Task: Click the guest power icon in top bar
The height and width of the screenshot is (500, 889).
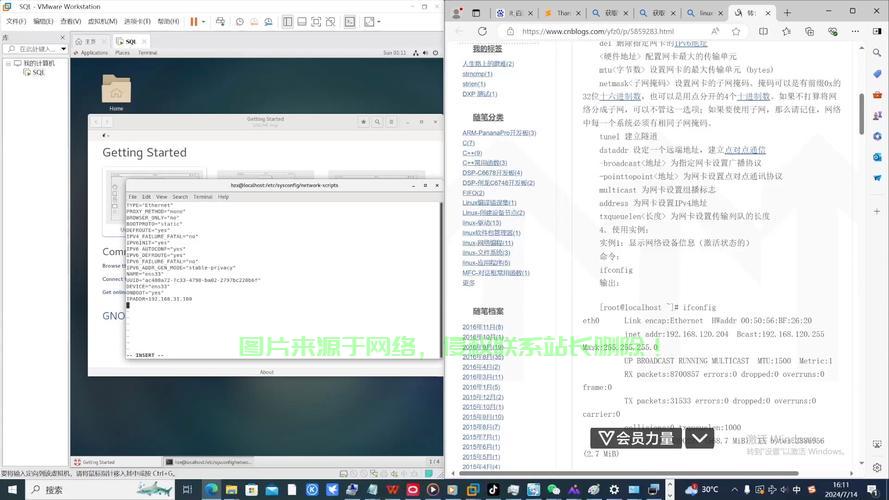Action: [435, 53]
